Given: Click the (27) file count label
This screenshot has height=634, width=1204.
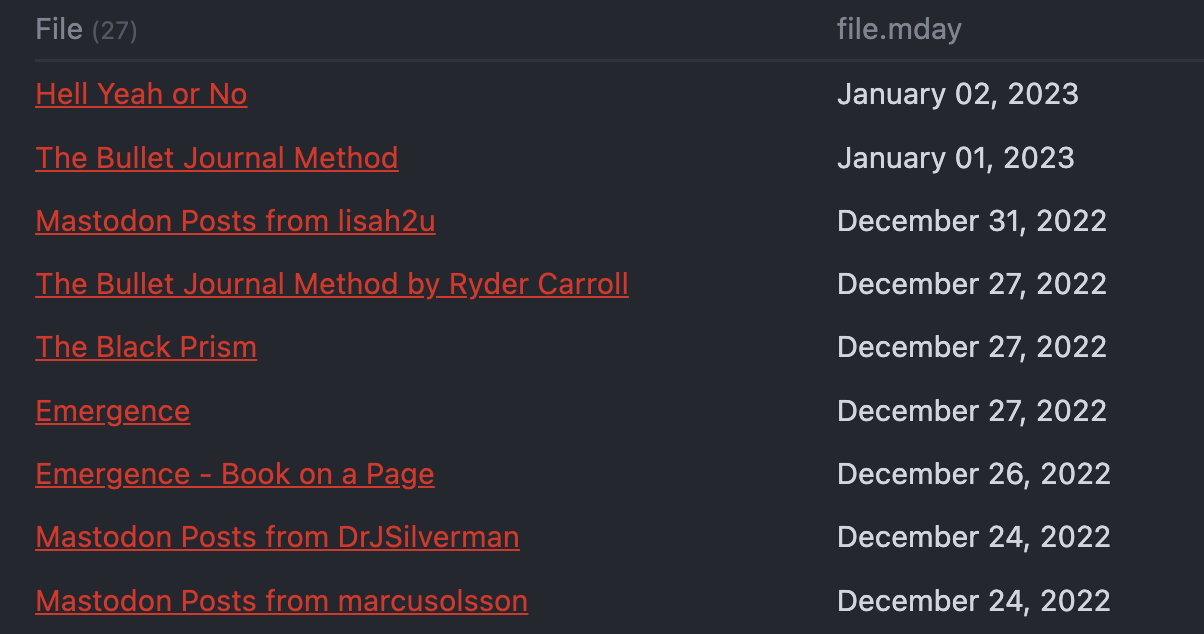Looking at the screenshot, I should pyautogui.click(x=114, y=31).
